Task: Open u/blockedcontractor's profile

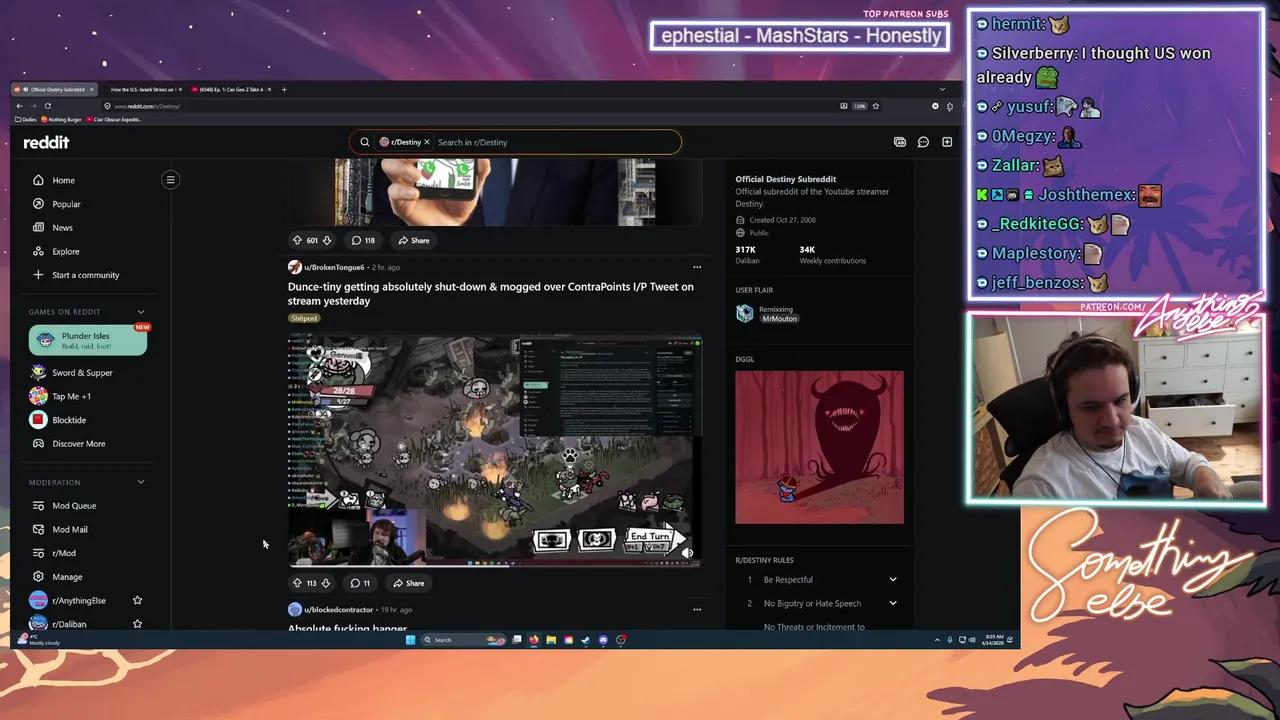Action: click(338, 609)
